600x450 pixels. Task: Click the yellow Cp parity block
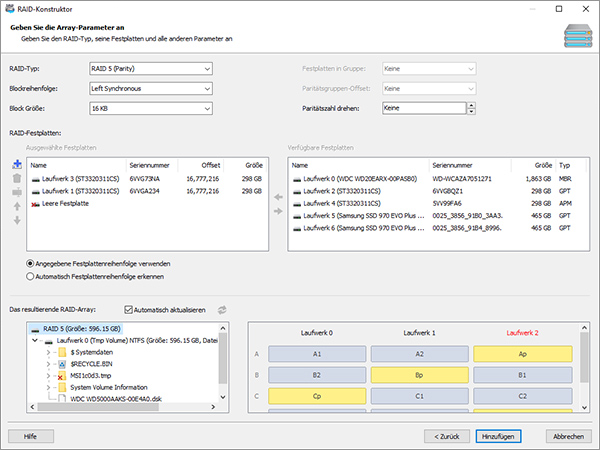(x=317, y=396)
